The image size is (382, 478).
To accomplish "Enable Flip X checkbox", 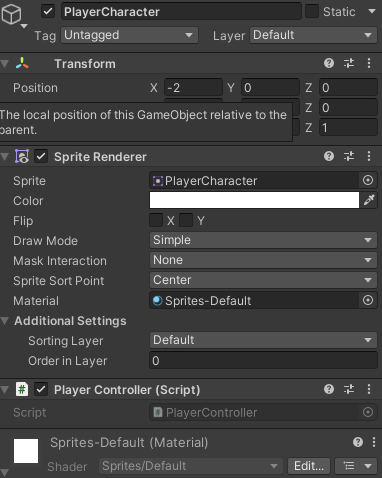I will click(x=156, y=220).
